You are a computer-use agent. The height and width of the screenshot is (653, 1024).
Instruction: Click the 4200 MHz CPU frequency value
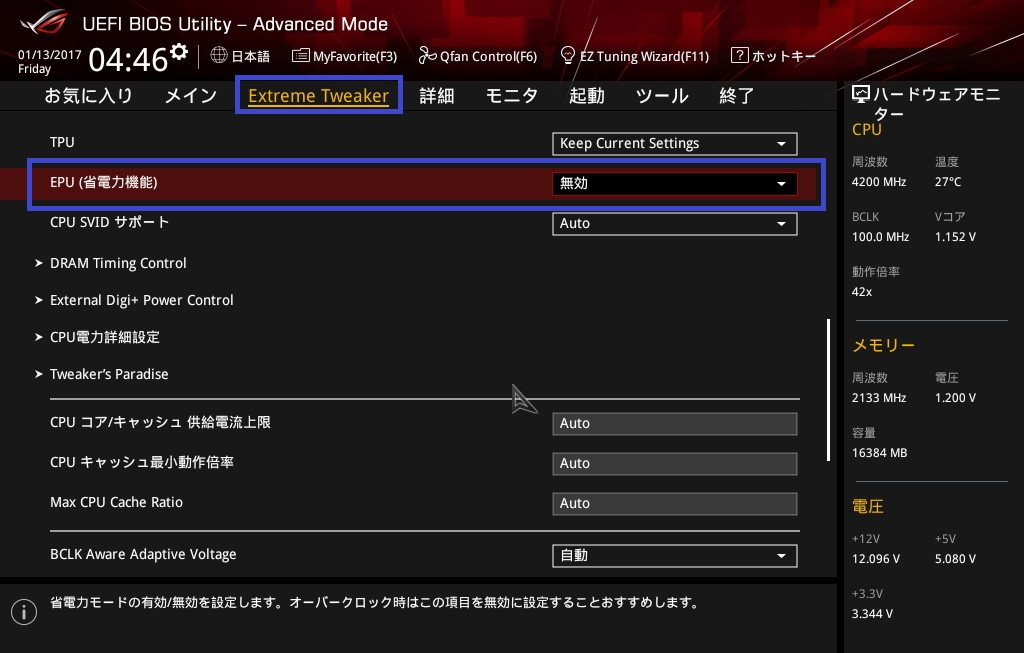click(879, 182)
